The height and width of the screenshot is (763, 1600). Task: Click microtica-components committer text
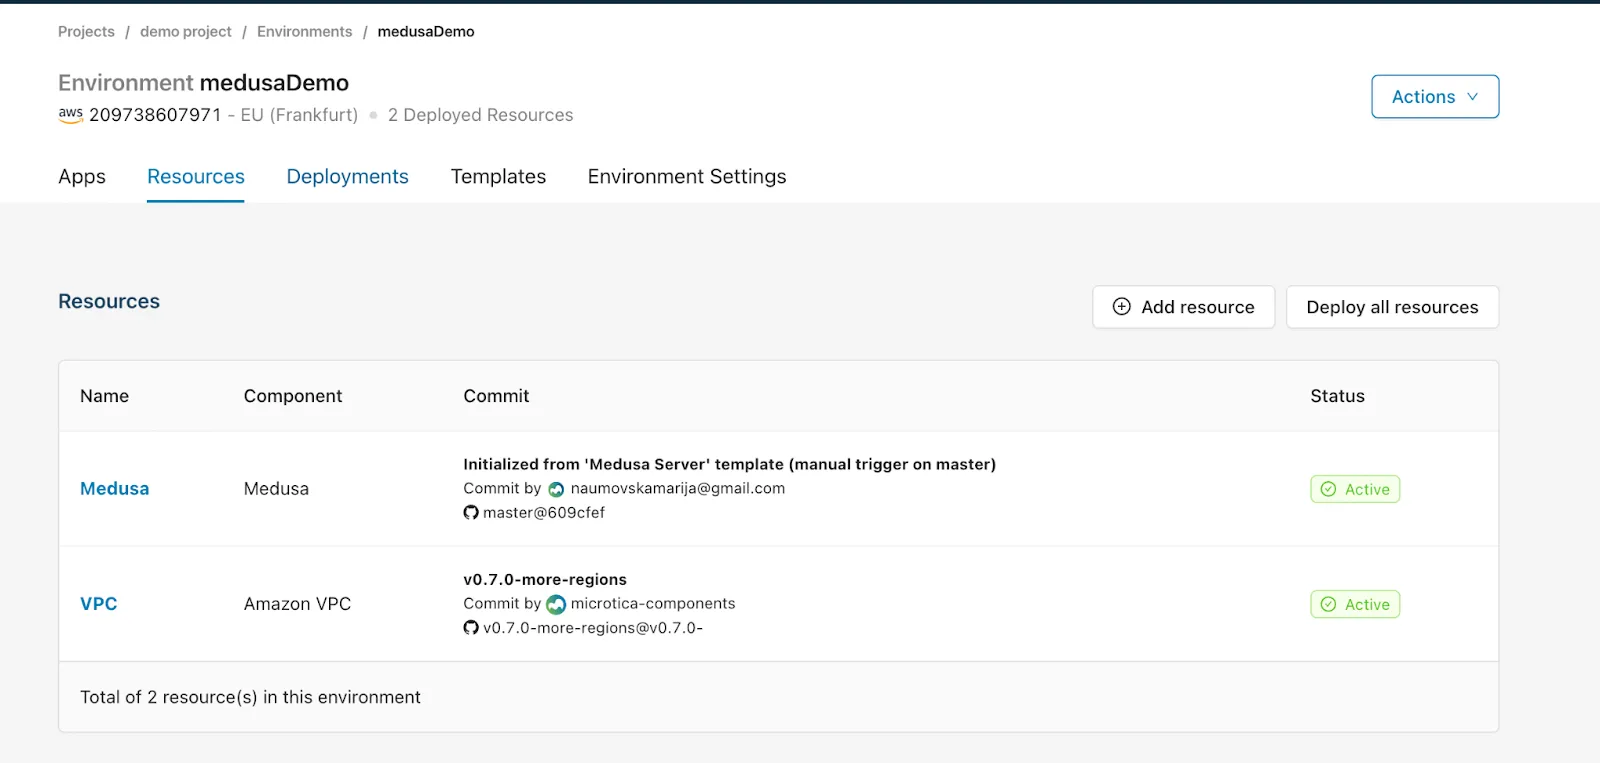pyautogui.click(x=653, y=604)
